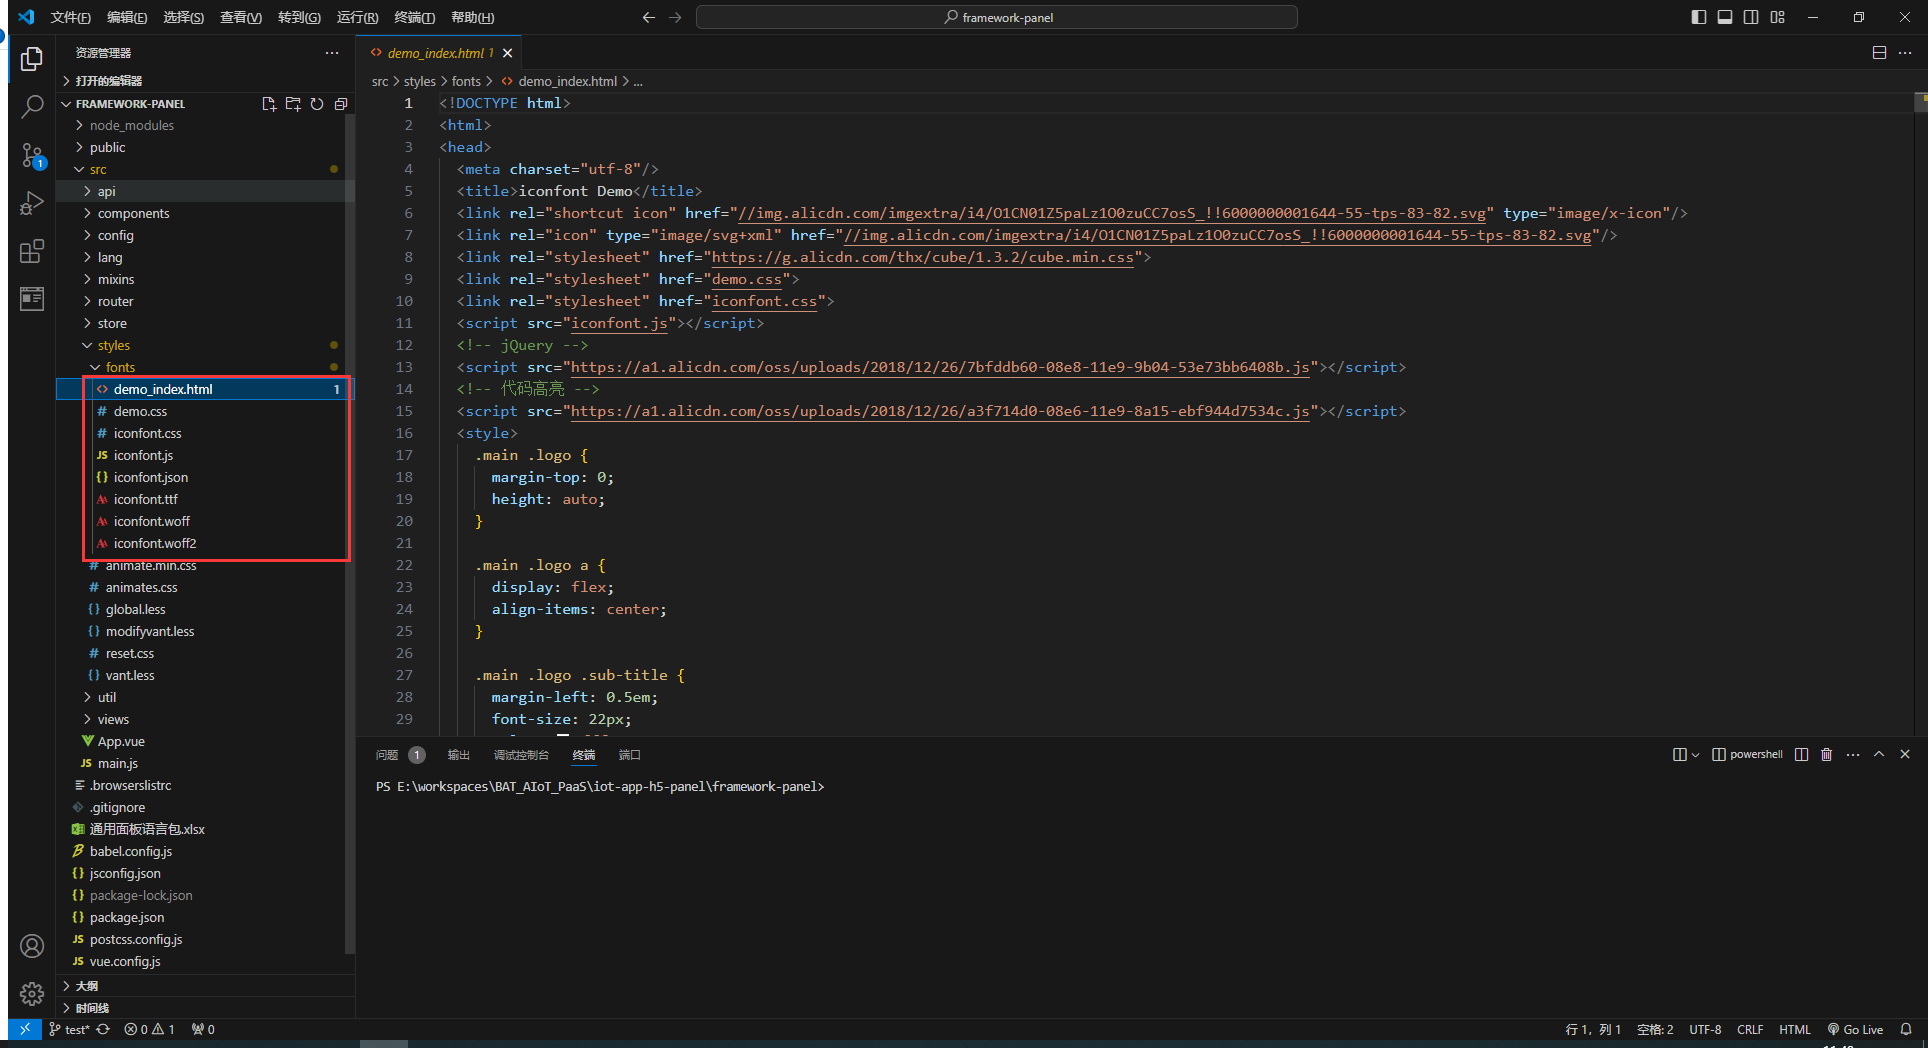Collapse the styles folder
The height and width of the screenshot is (1048, 1928).
point(206,345)
